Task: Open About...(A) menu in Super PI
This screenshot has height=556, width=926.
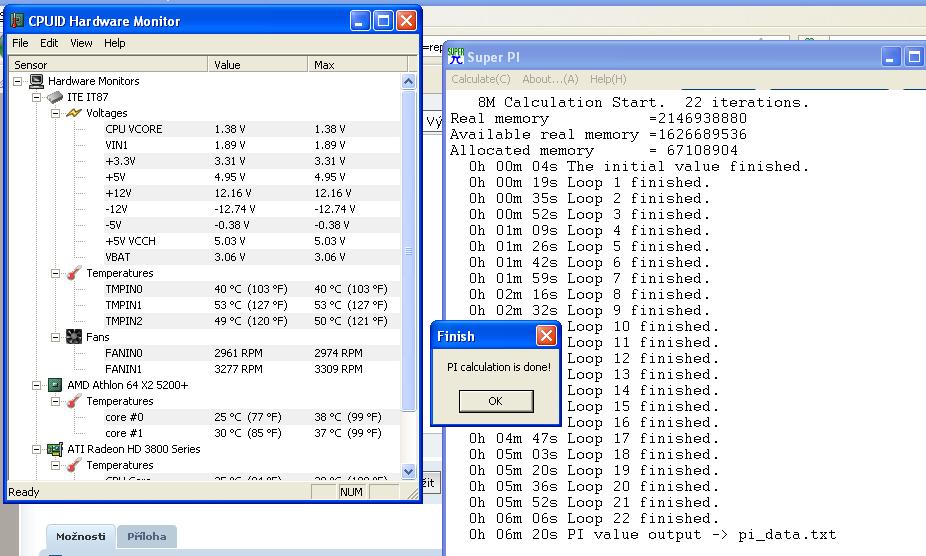Action: tap(550, 79)
